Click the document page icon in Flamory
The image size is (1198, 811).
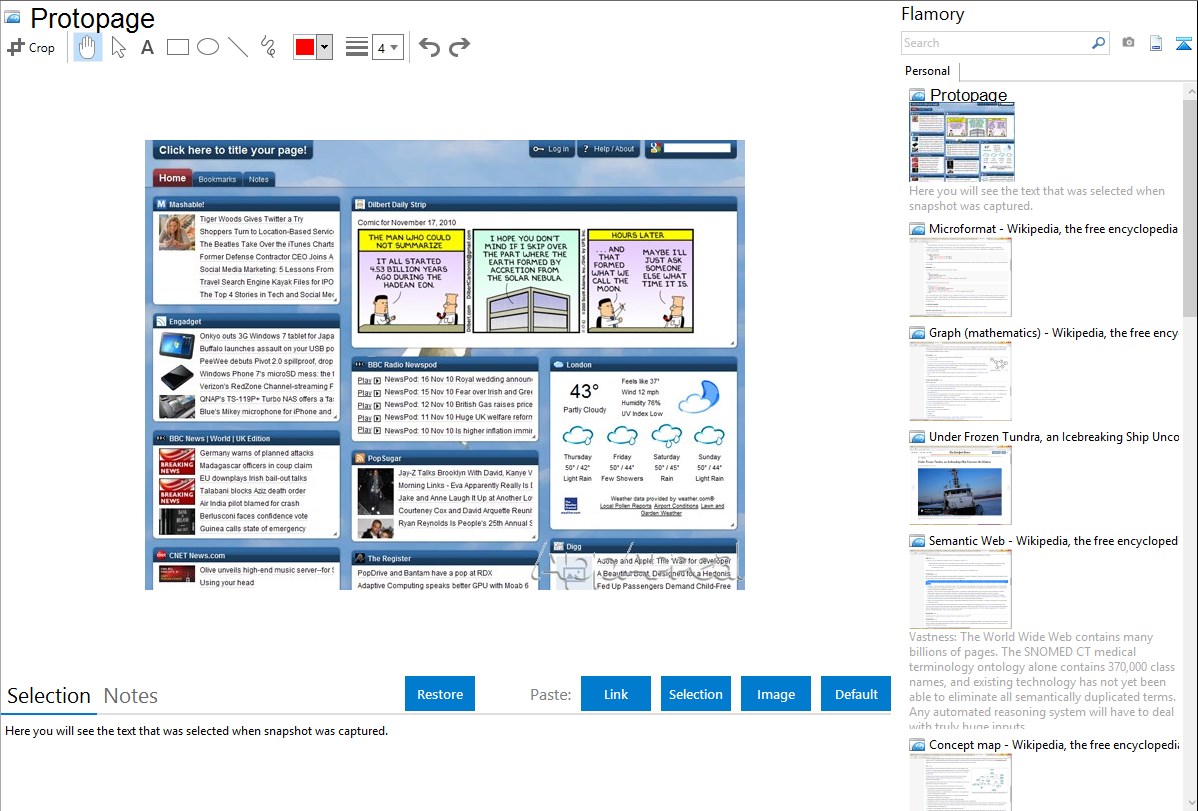(1156, 44)
